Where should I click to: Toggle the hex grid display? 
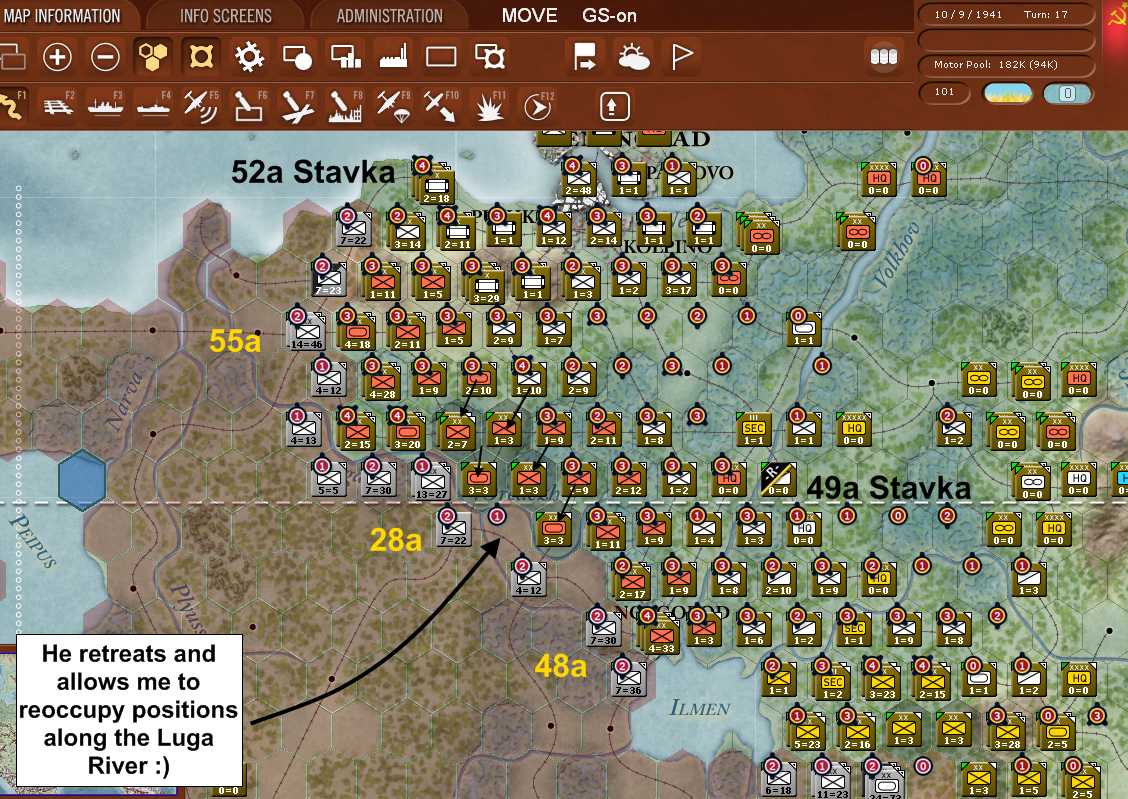click(x=153, y=57)
